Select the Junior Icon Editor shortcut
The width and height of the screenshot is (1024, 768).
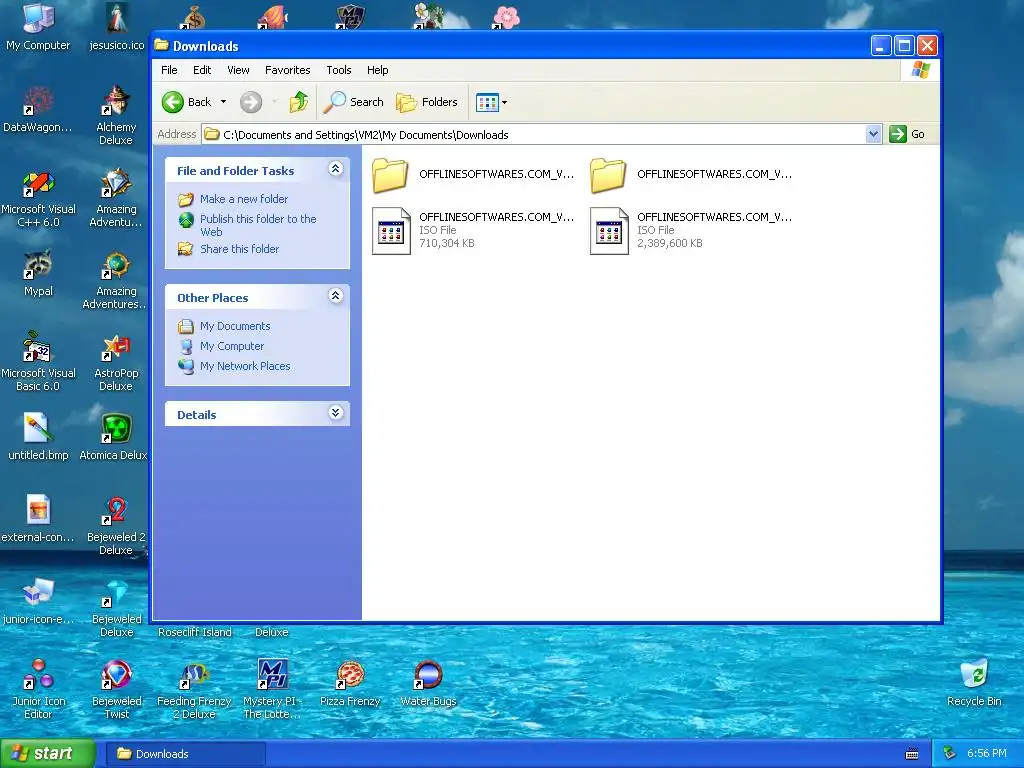coord(38,690)
